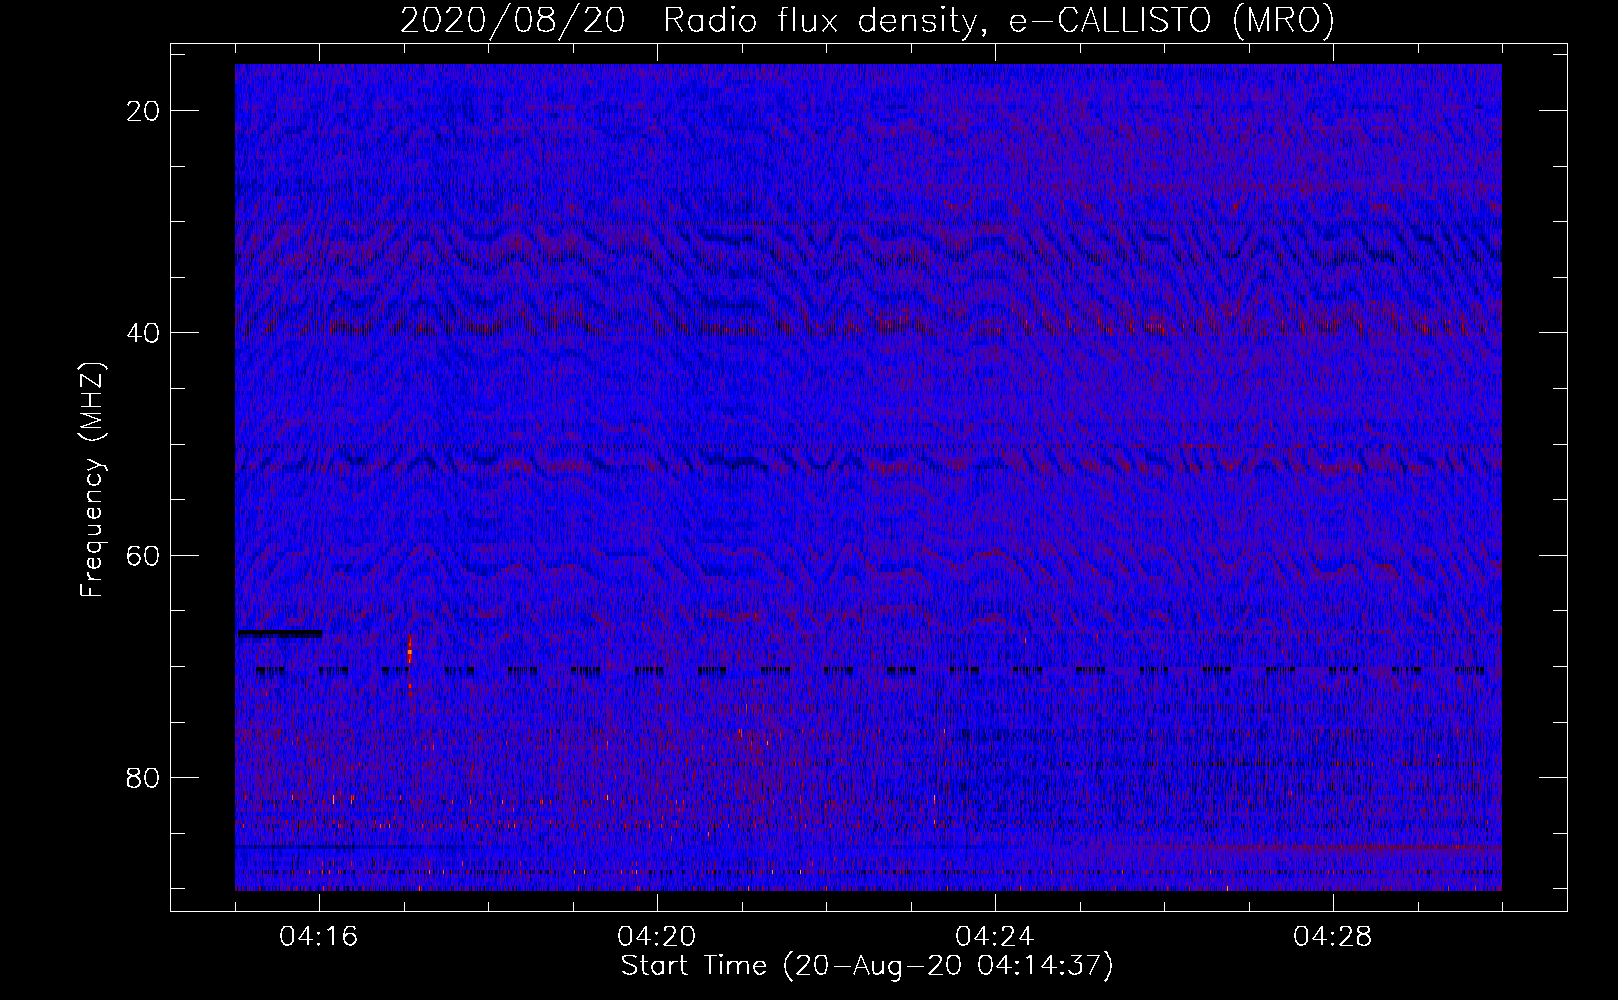Click the "Frequency (MHZ)" y-axis label
1618x1000 pixels.
coord(92,480)
